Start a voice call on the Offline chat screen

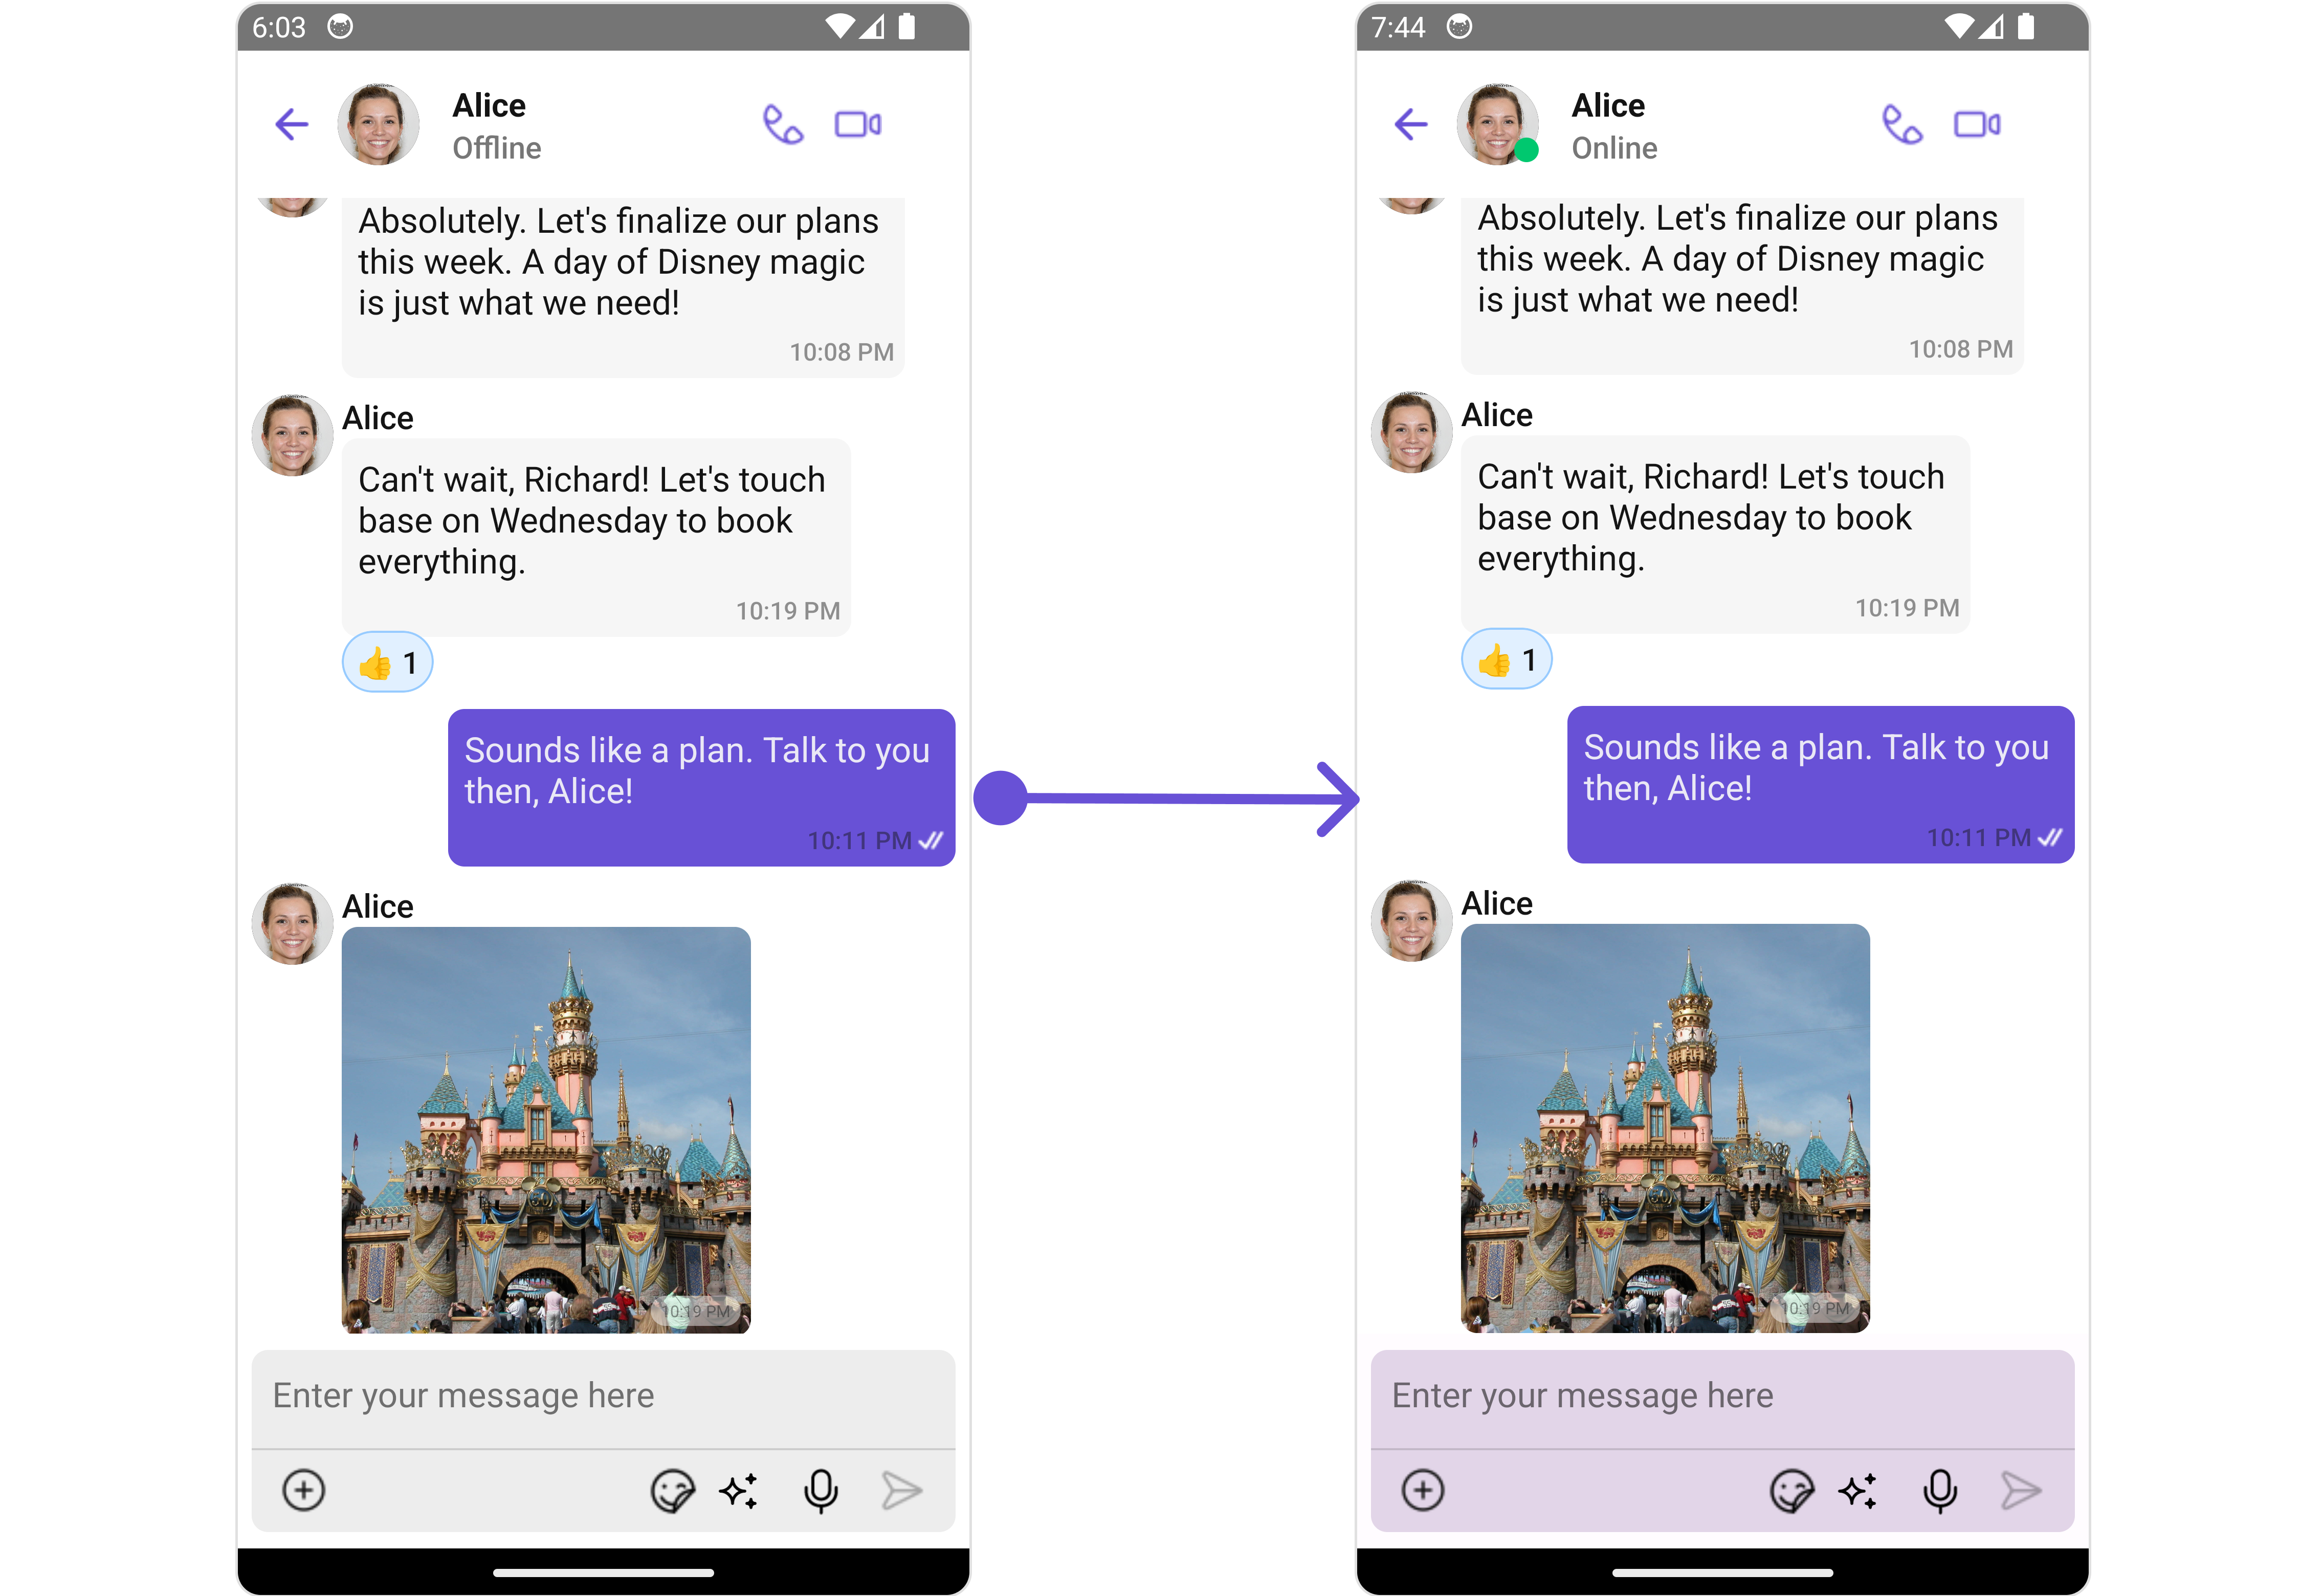point(782,125)
